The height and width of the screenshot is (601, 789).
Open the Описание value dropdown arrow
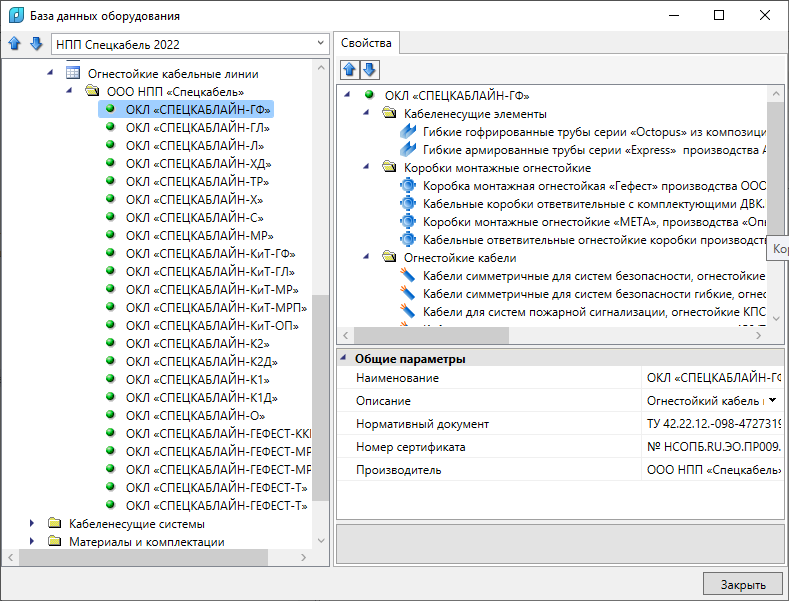coord(772,401)
